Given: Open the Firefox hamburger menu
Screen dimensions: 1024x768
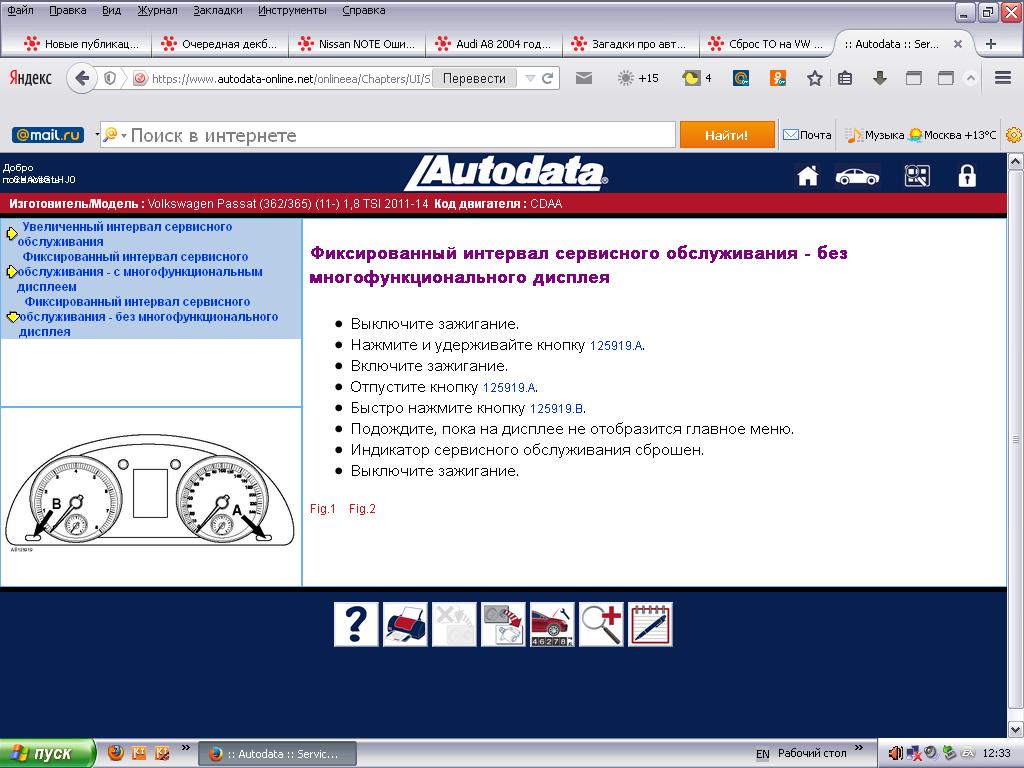Looking at the screenshot, I should [1003, 78].
